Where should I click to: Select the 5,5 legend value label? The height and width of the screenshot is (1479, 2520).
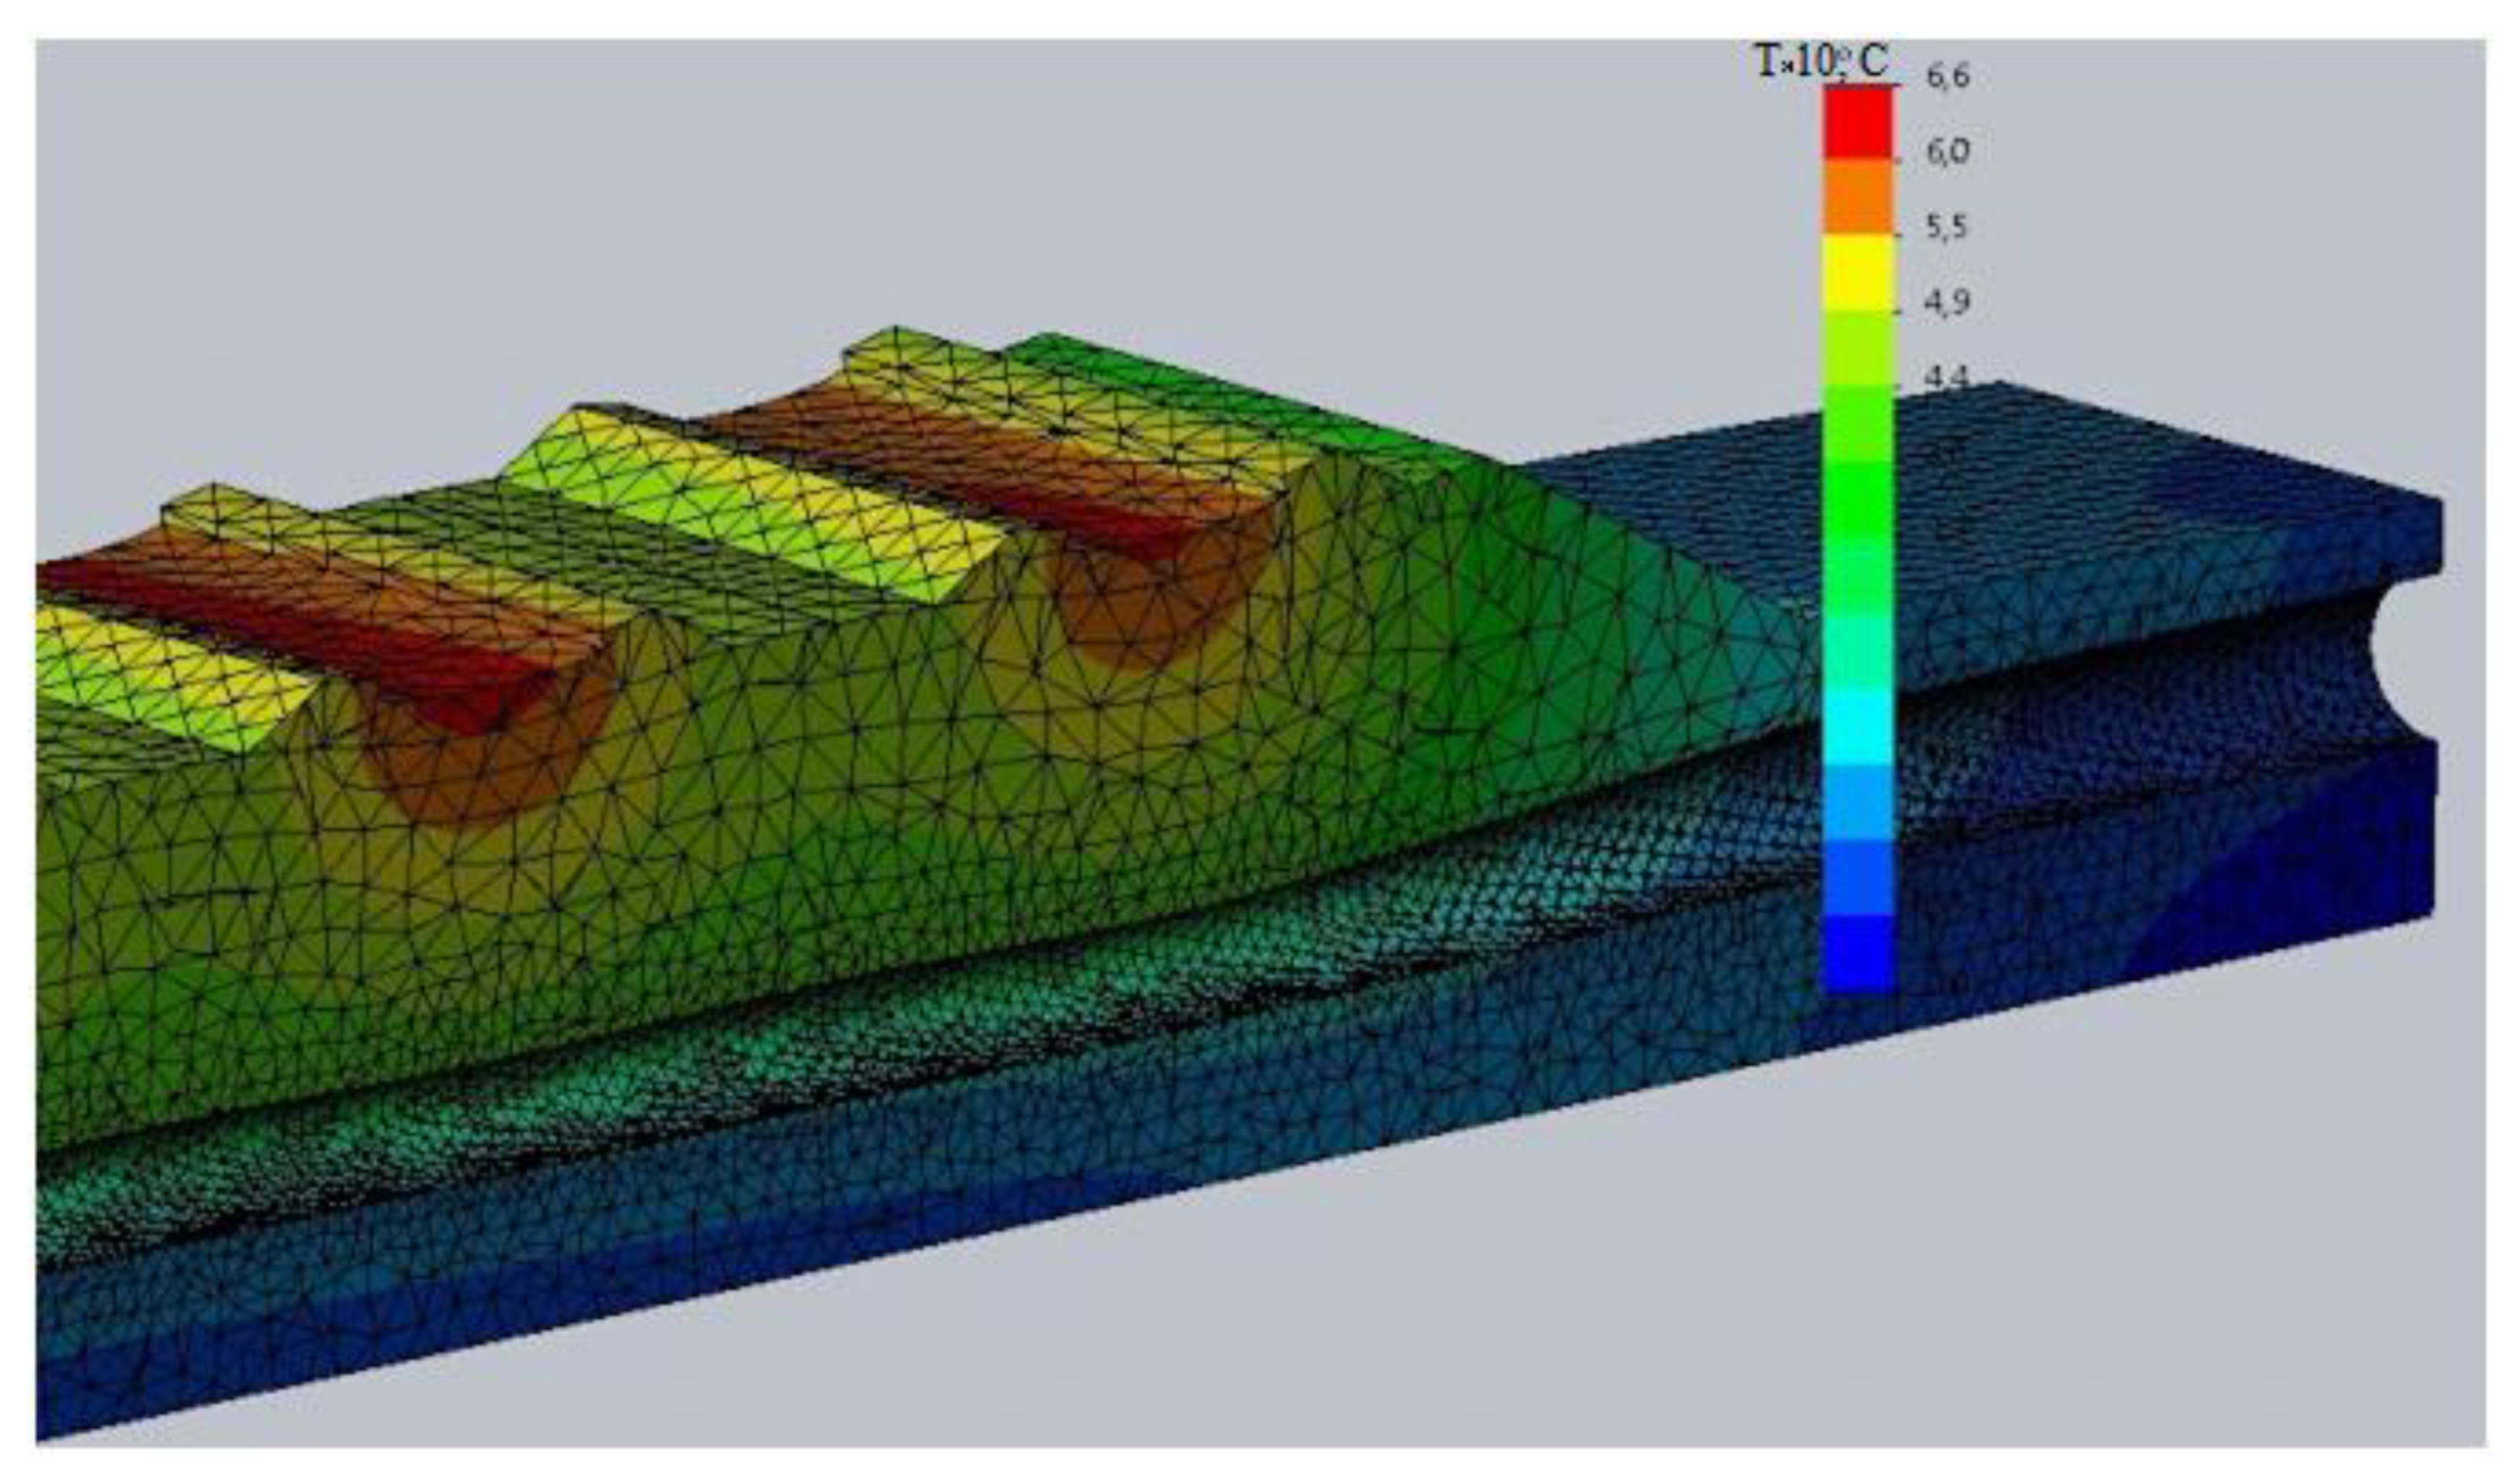pos(1946,228)
